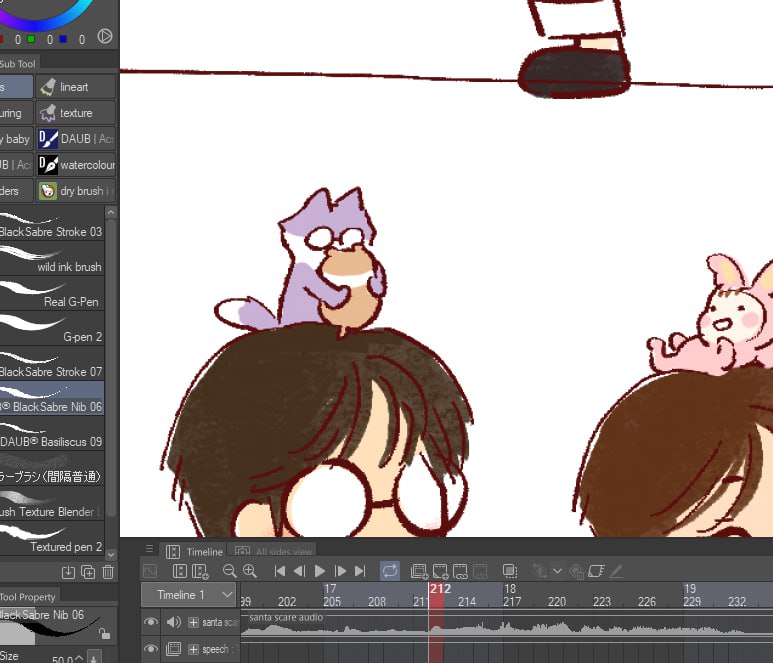The width and height of the screenshot is (773, 663).
Task: Open the Sub Tool tab
Action: point(18,64)
